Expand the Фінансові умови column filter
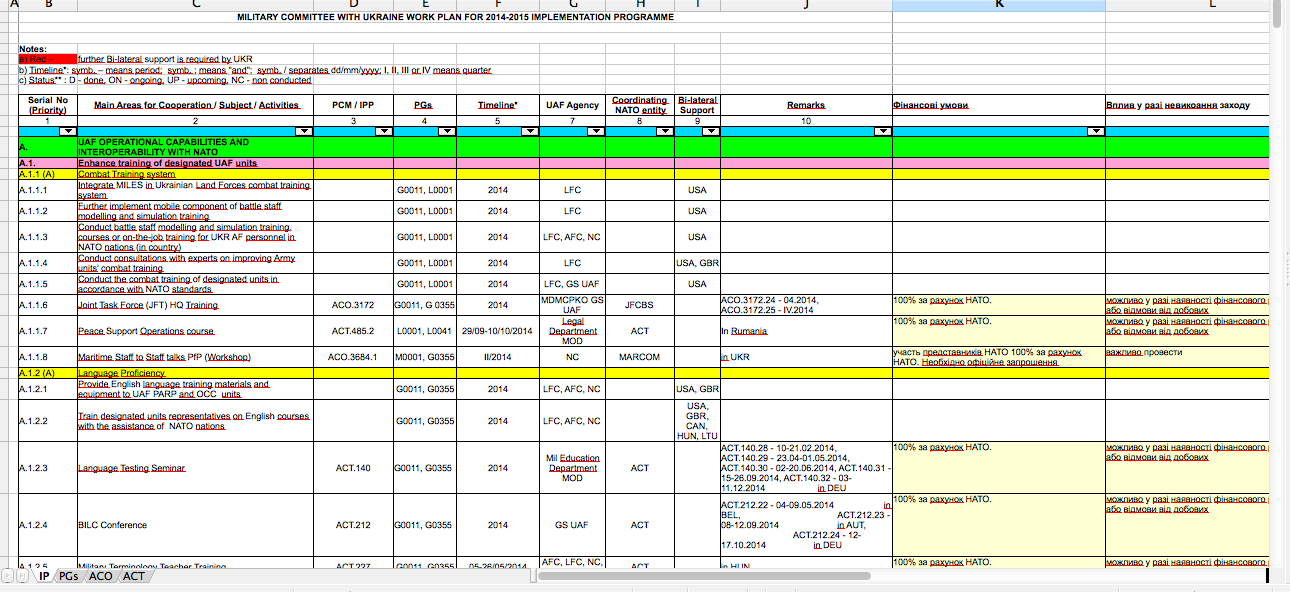Screen dimensions: 1290x592 click(x=1094, y=131)
